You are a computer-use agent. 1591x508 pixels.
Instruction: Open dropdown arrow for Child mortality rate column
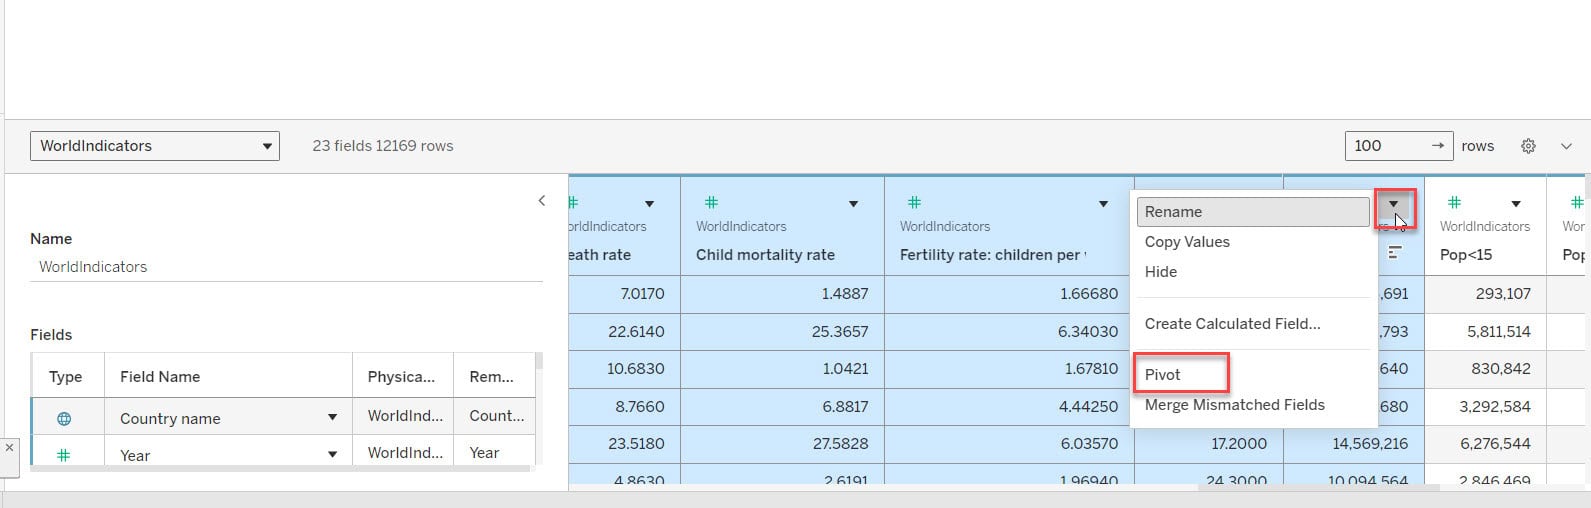point(853,204)
